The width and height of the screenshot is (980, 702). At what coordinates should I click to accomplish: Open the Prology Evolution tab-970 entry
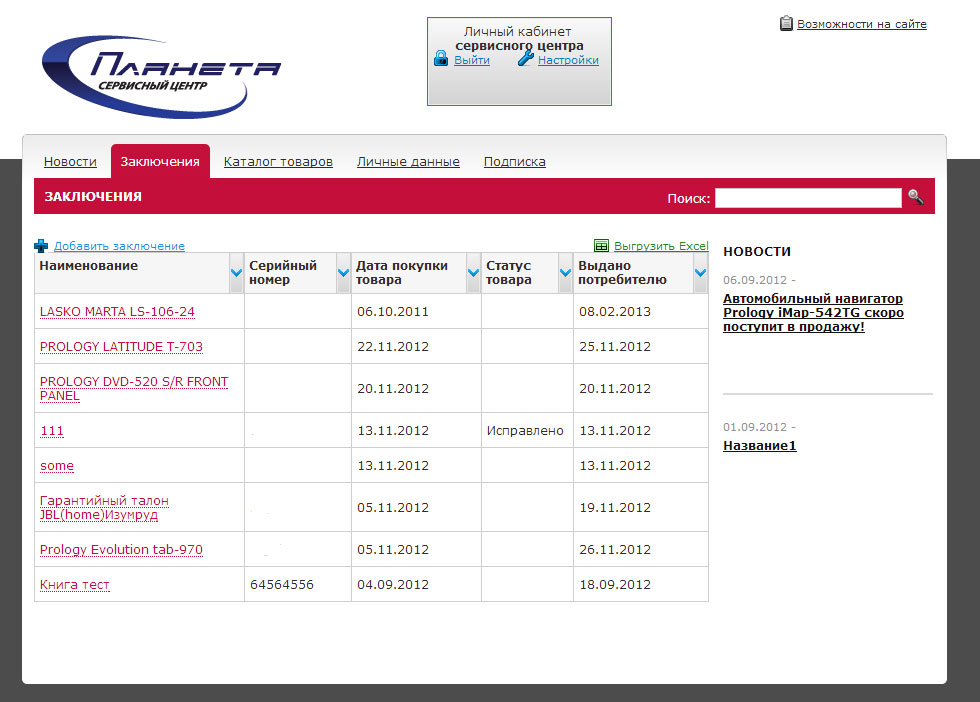pos(121,549)
